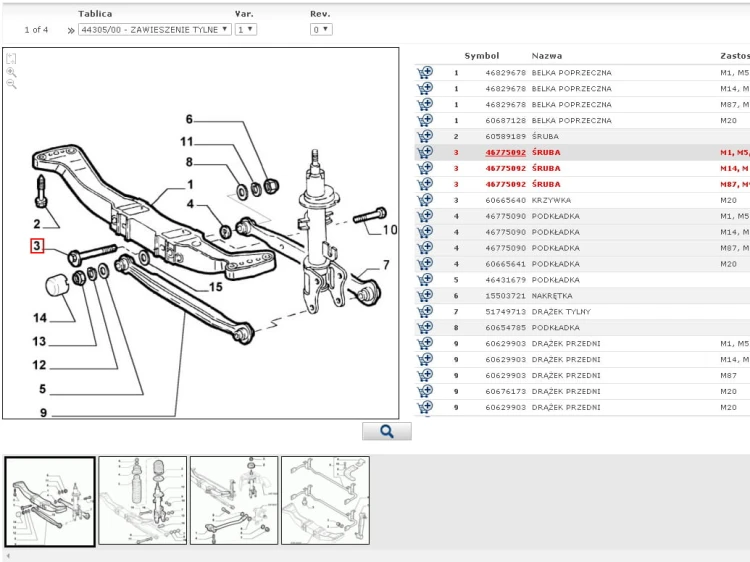
Task: Click fit-to-frame icon above zoom icons
Action: coord(11,59)
